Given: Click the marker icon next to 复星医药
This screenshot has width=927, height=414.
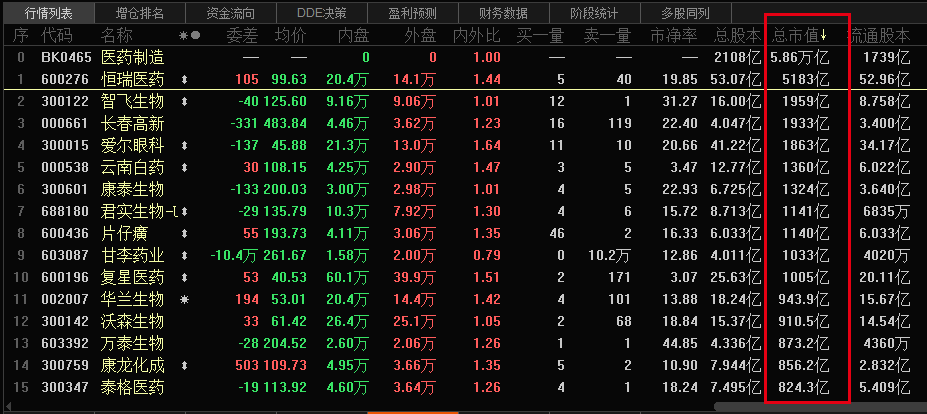Looking at the screenshot, I should click(x=183, y=277).
